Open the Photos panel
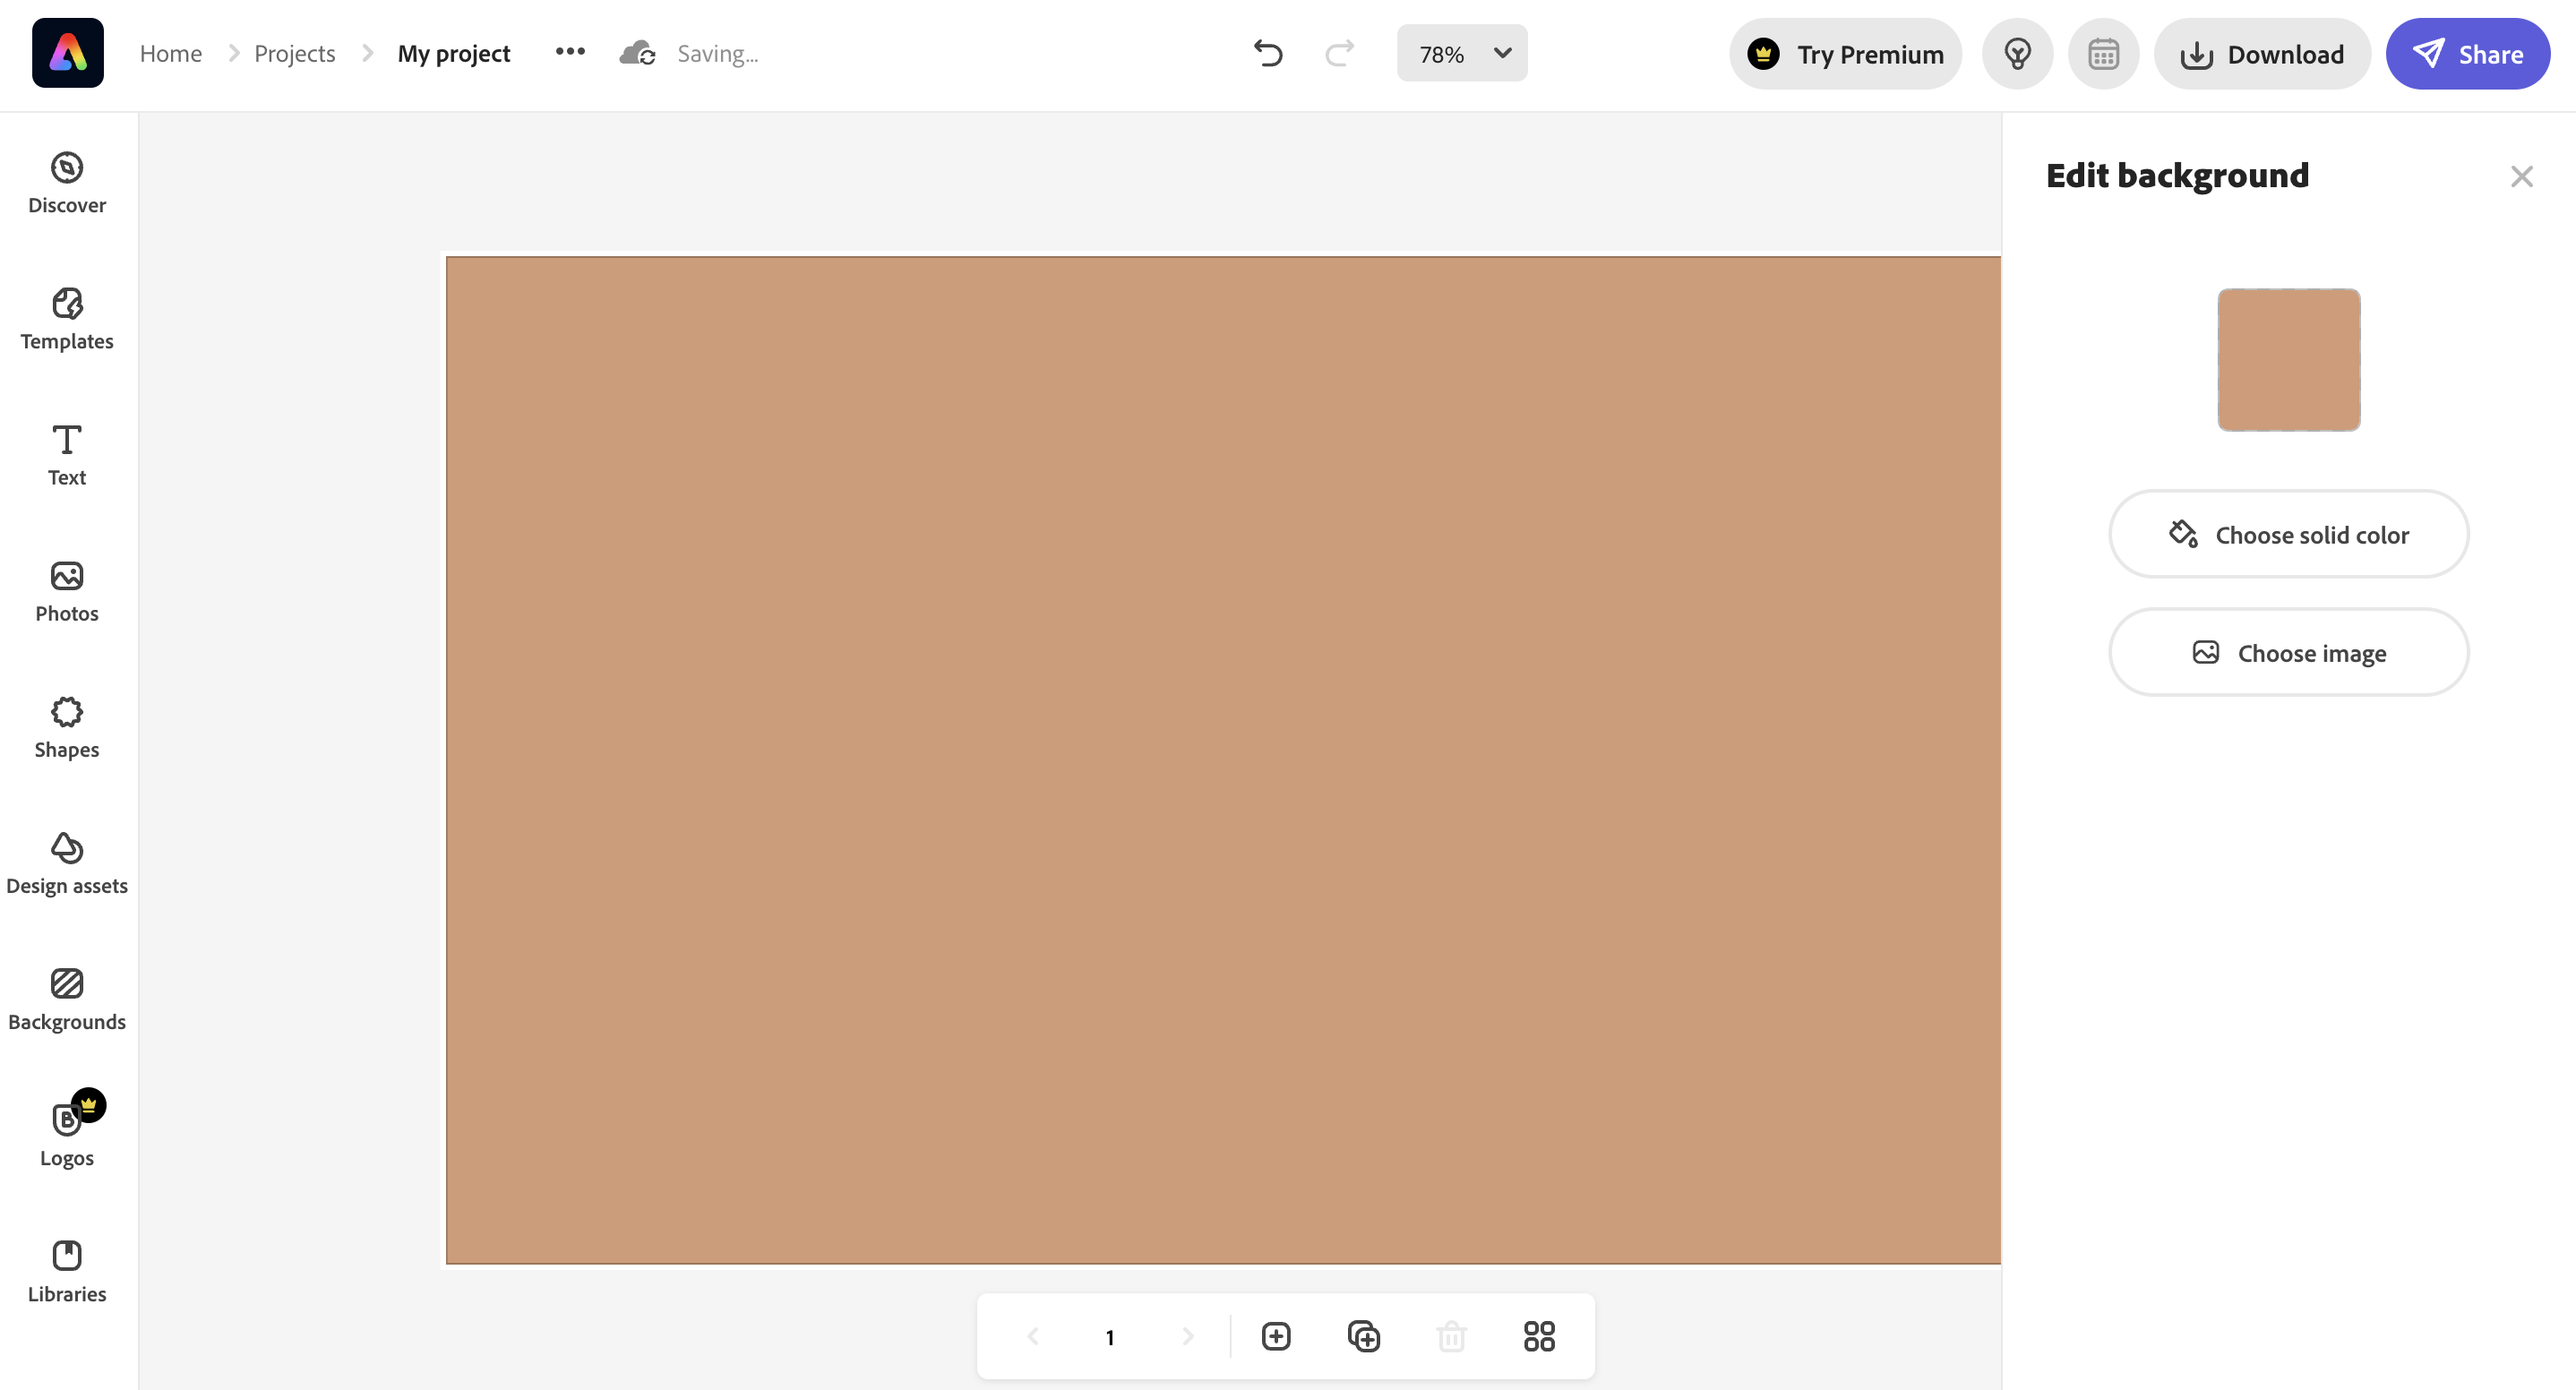Image resolution: width=2576 pixels, height=1390 pixels. coord(67,591)
